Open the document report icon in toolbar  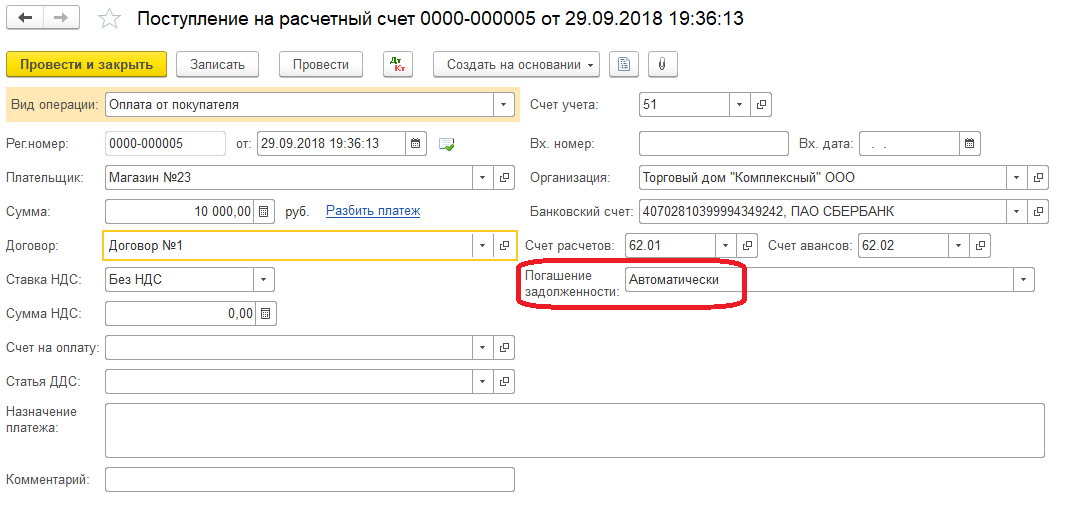pyautogui.click(x=624, y=64)
